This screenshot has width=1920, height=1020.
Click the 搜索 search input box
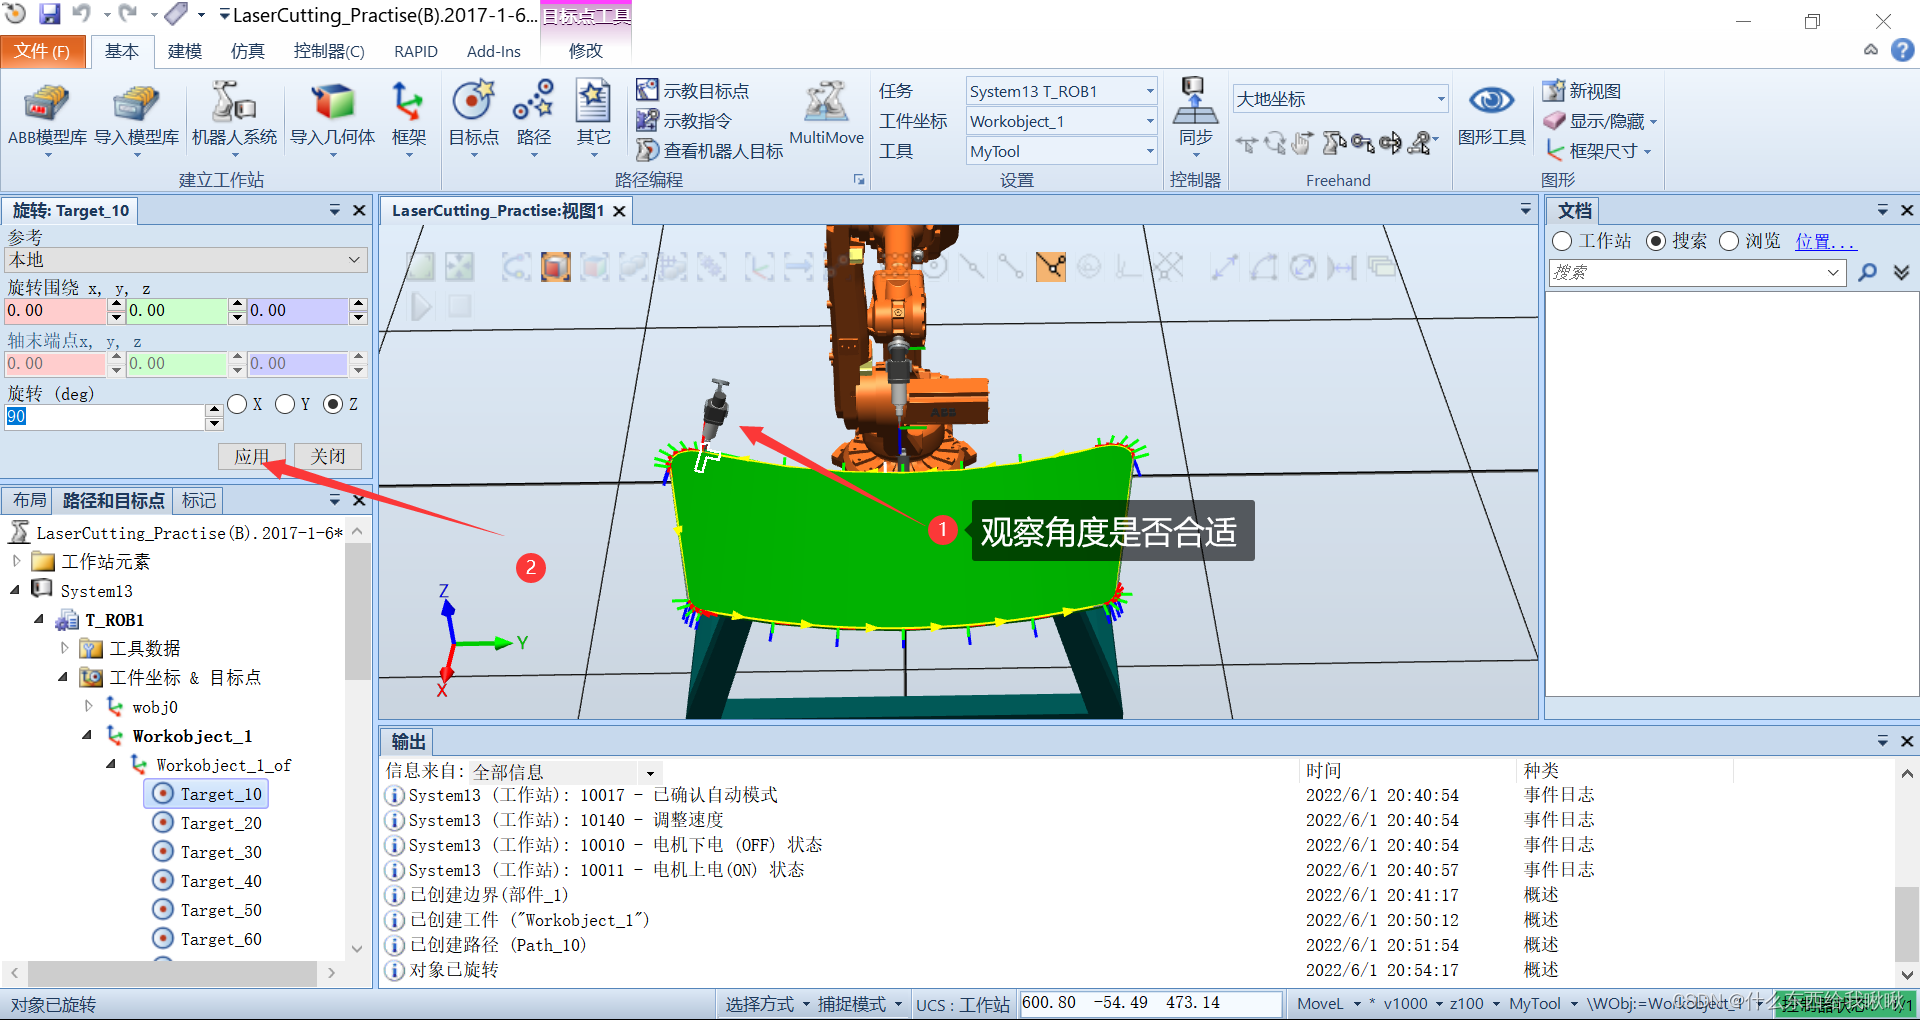click(1696, 272)
